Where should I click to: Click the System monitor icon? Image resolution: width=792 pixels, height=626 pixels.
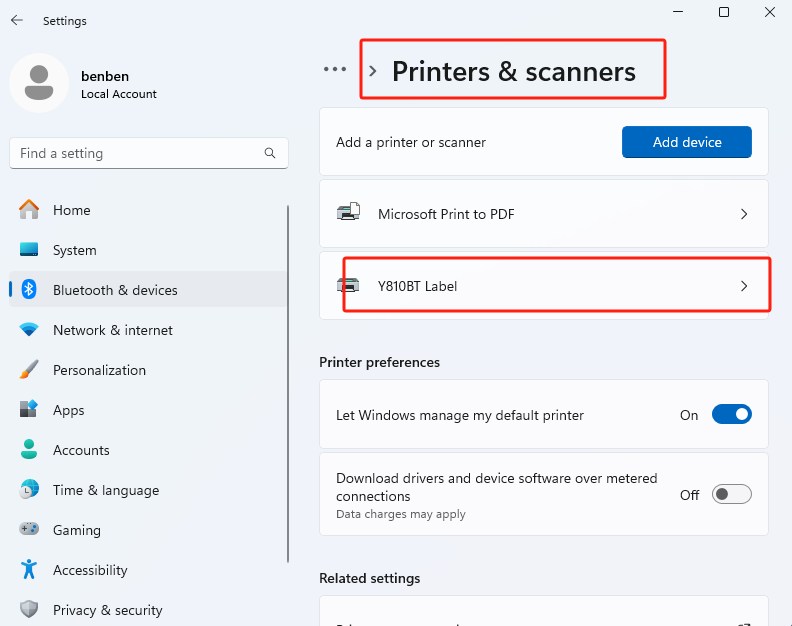click(x=29, y=250)
